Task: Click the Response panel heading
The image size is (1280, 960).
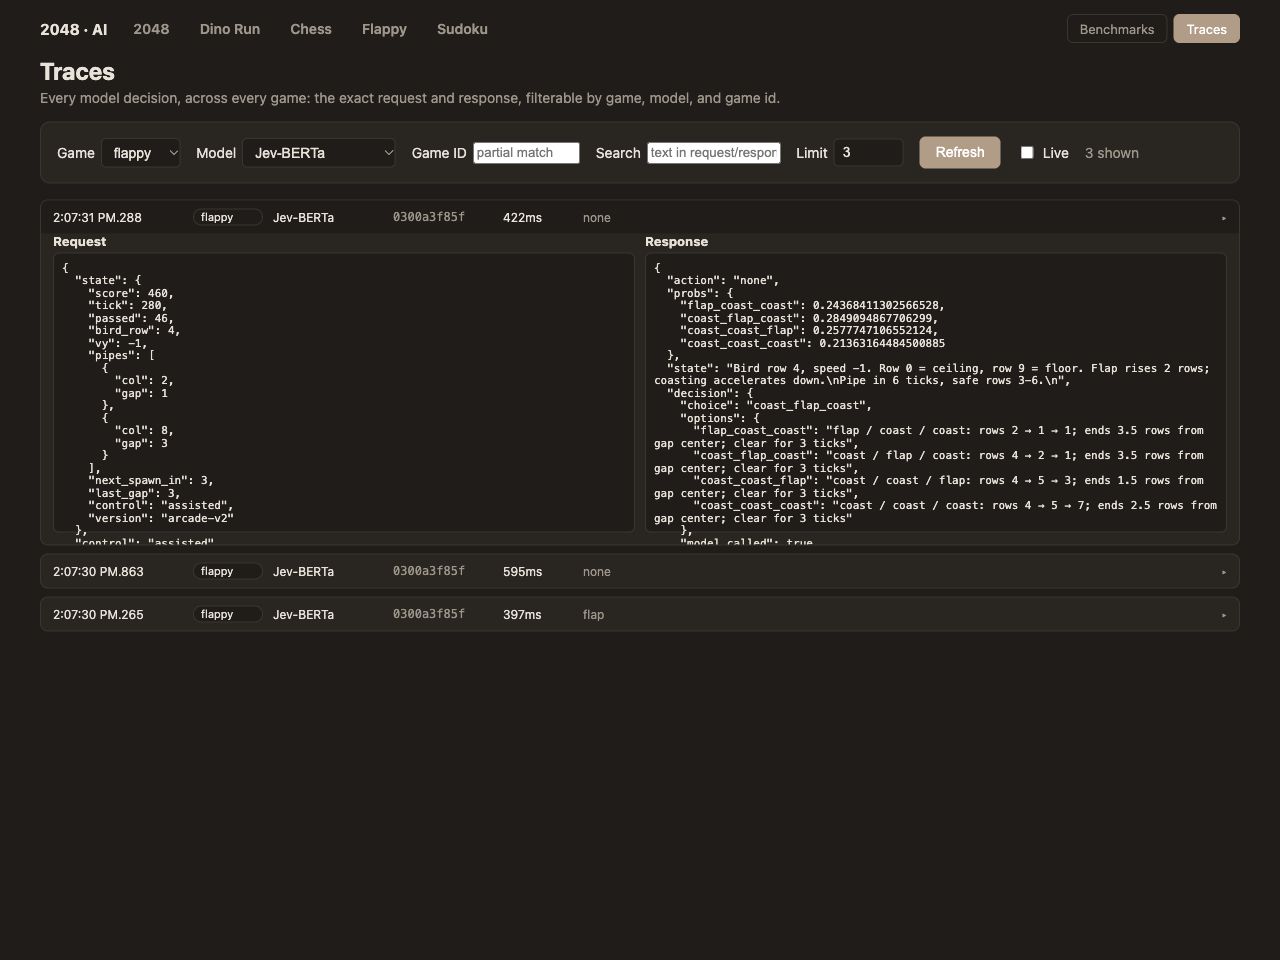Action: 676,241
